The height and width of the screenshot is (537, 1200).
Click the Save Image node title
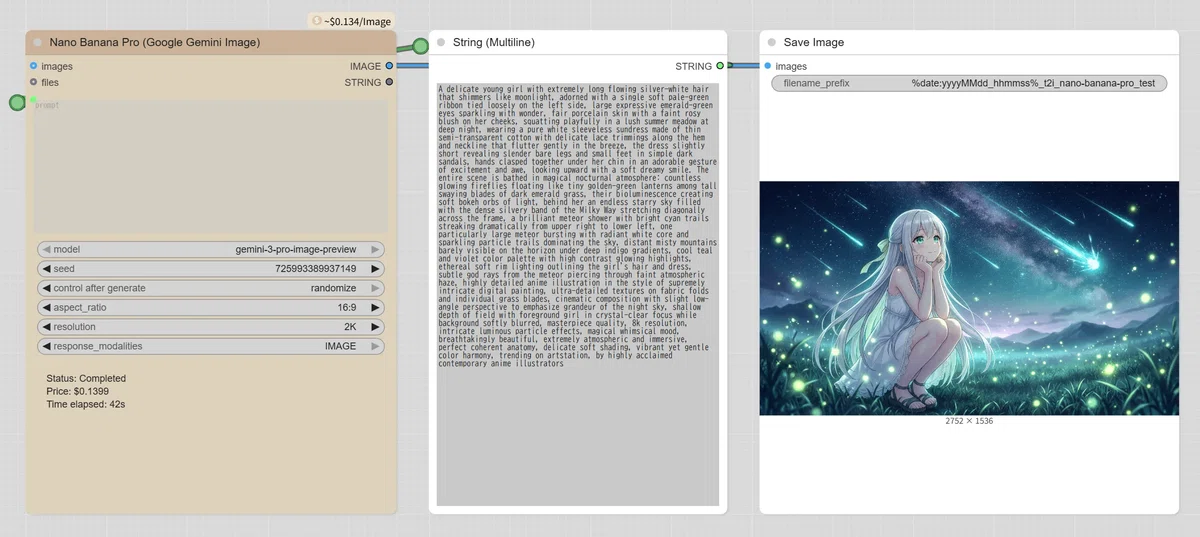[814, 43]
